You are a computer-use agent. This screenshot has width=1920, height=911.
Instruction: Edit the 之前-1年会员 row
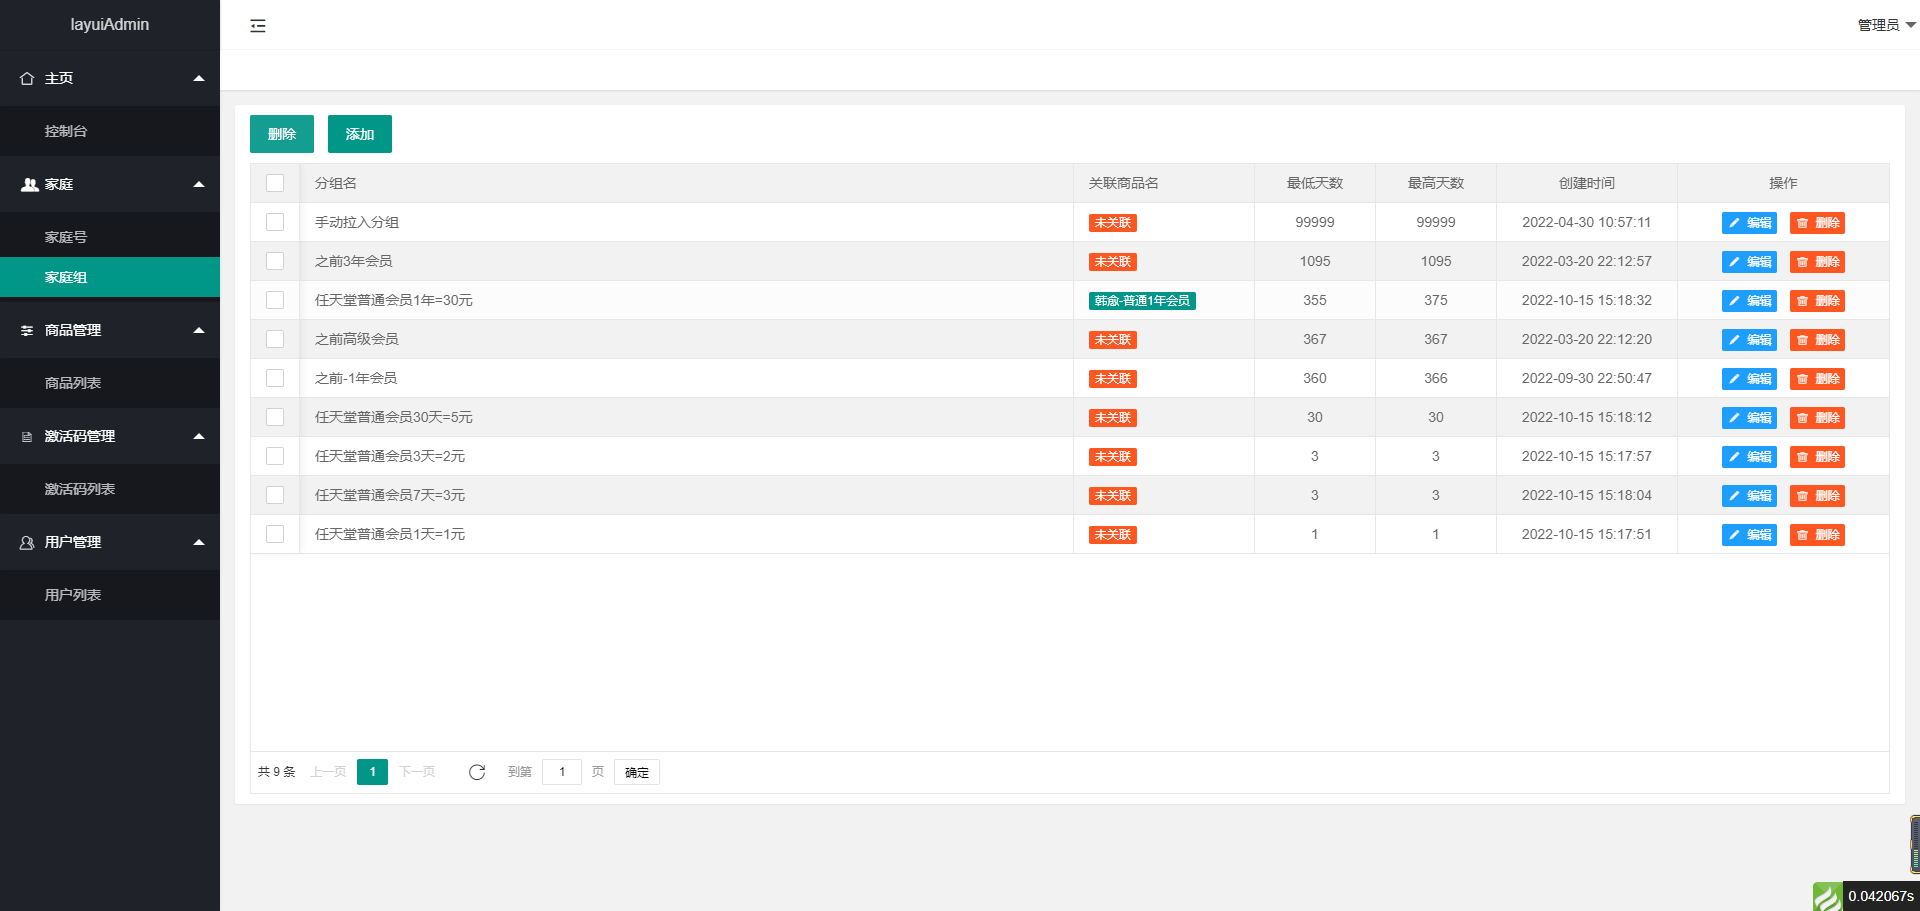coord(1749,379)
